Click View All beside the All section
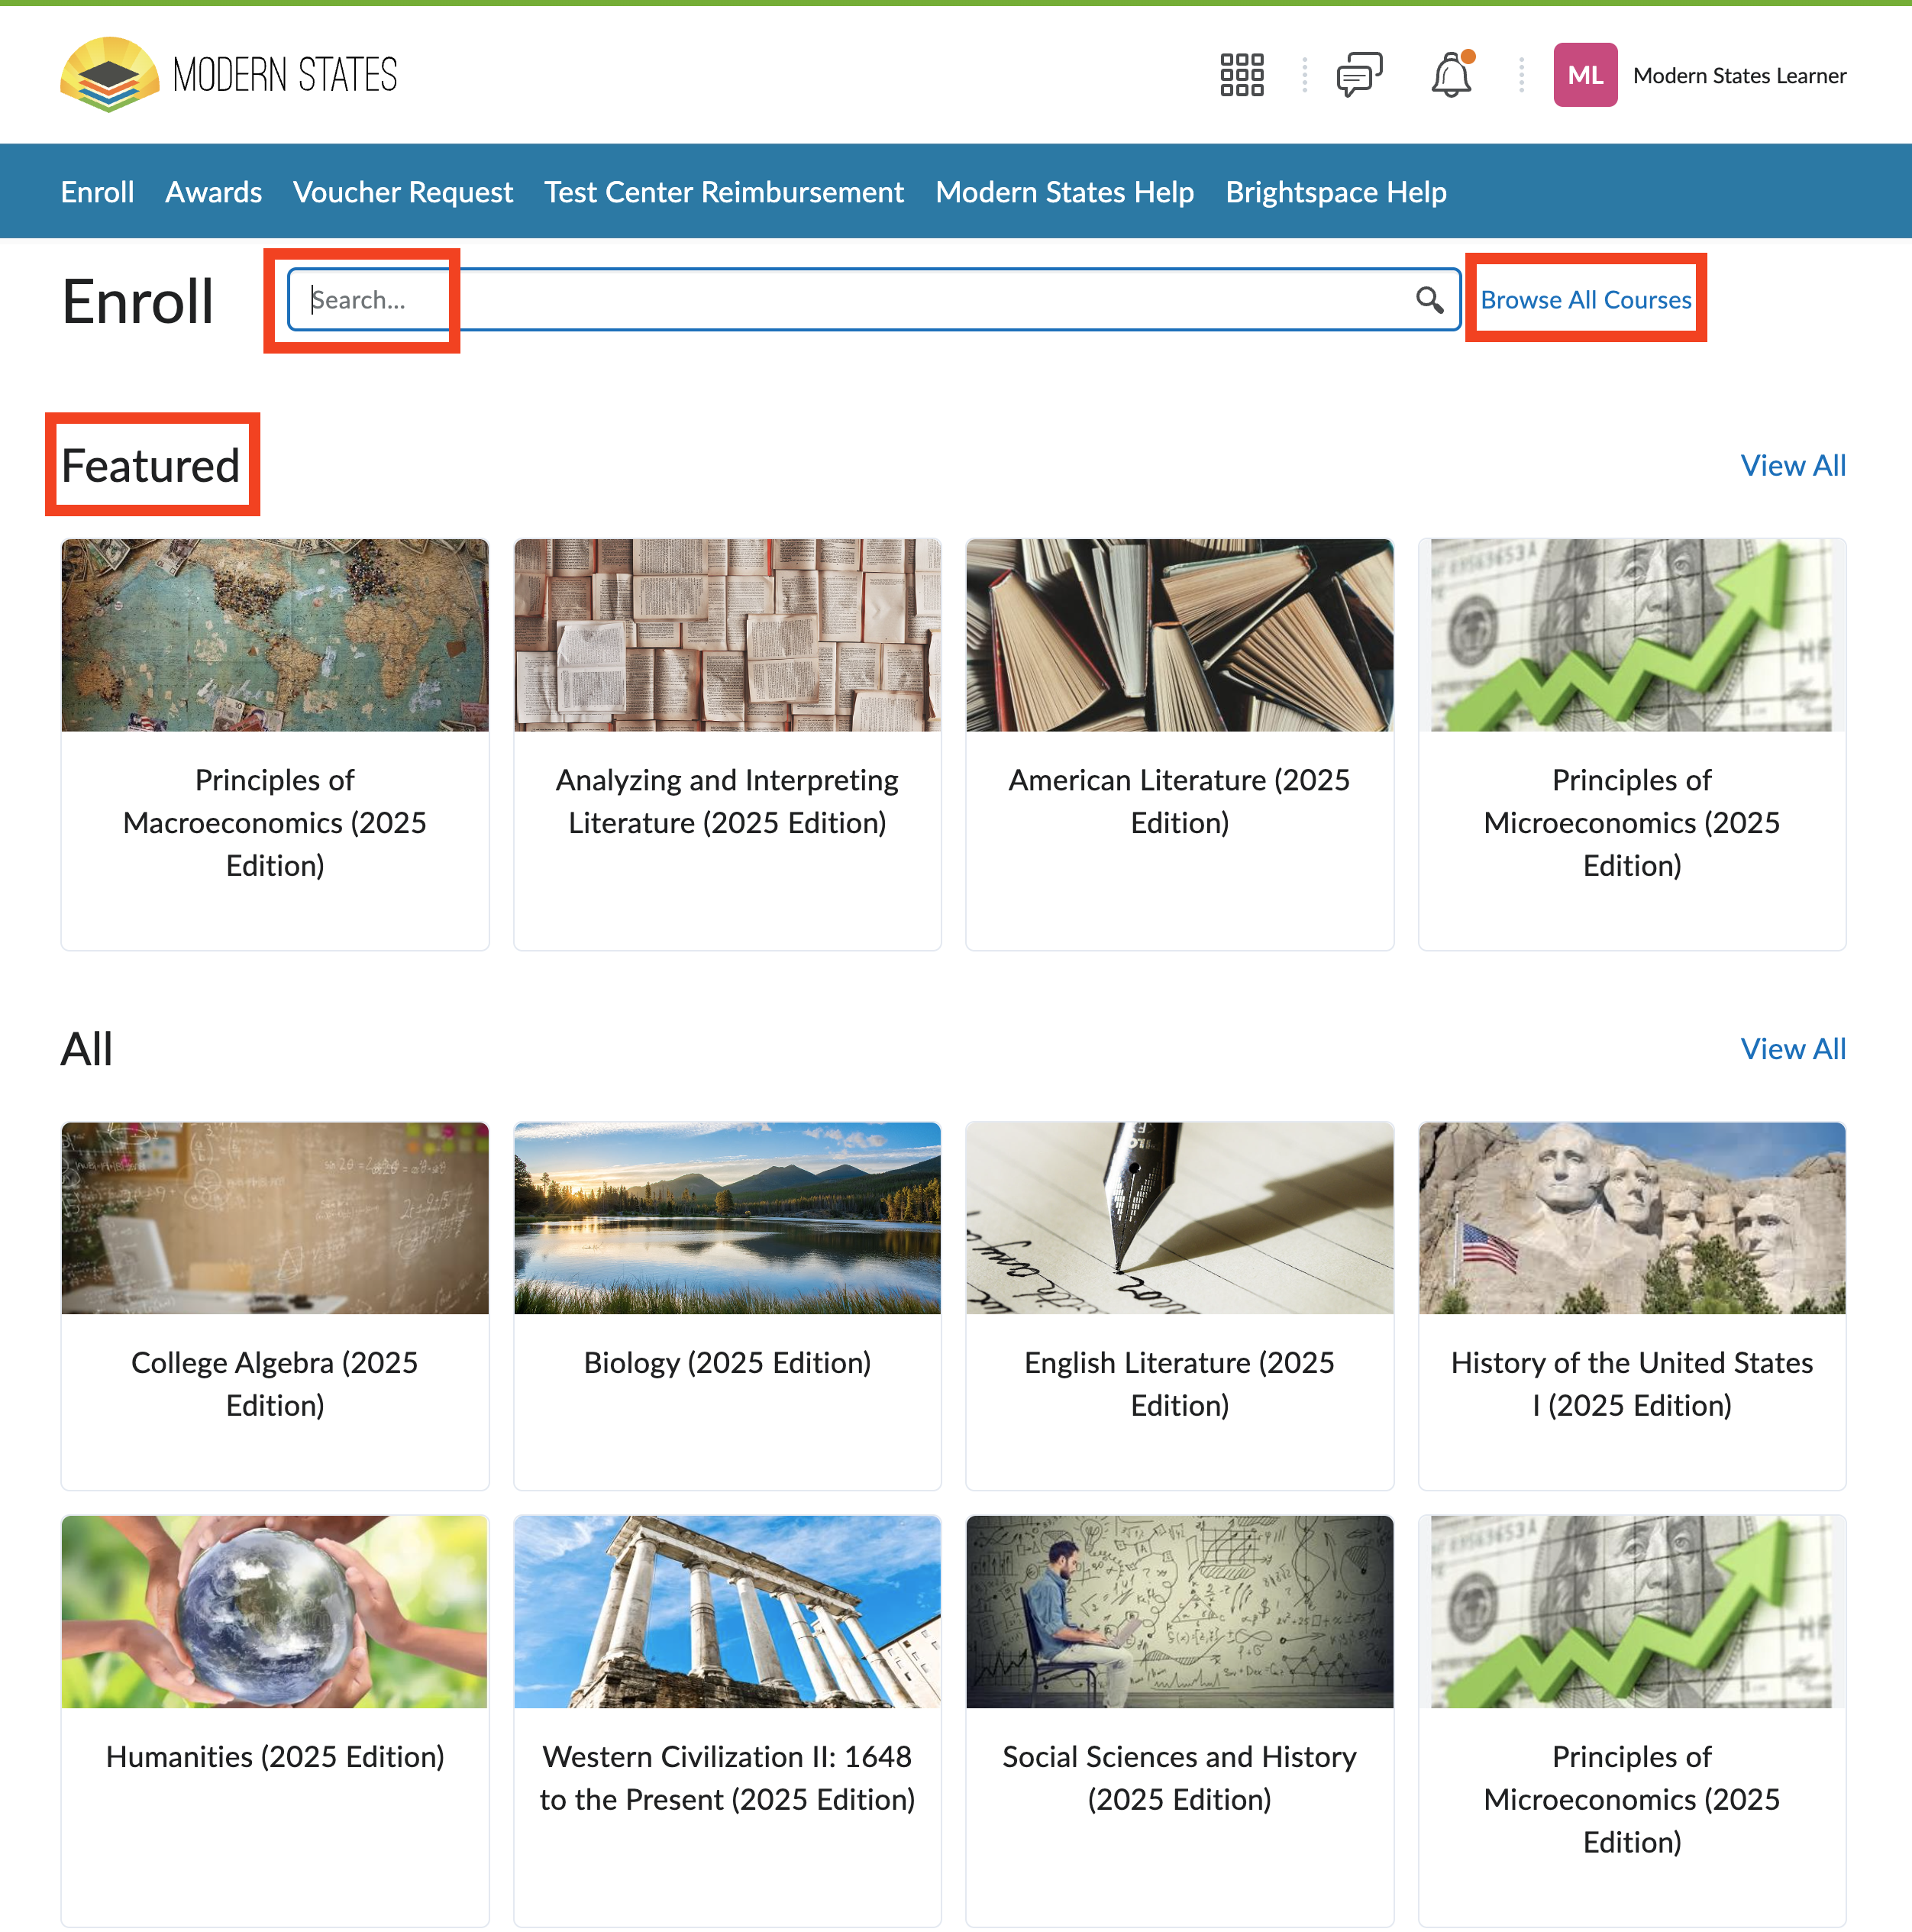Image resolution: width=1912 pixels, height=1932 pixels. 1793,1049
